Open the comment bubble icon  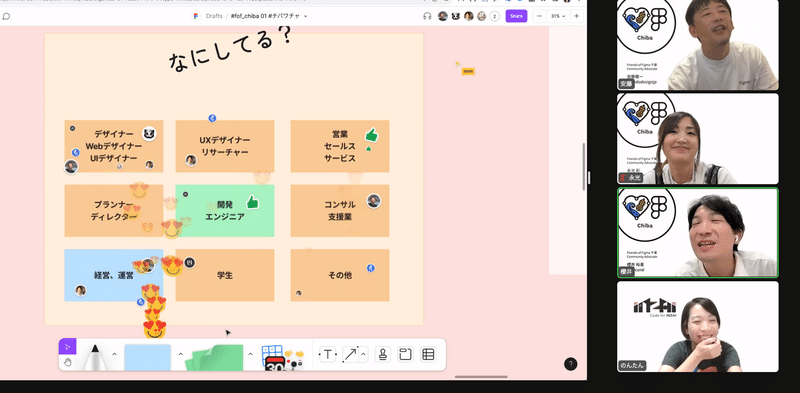coord(6,16)
